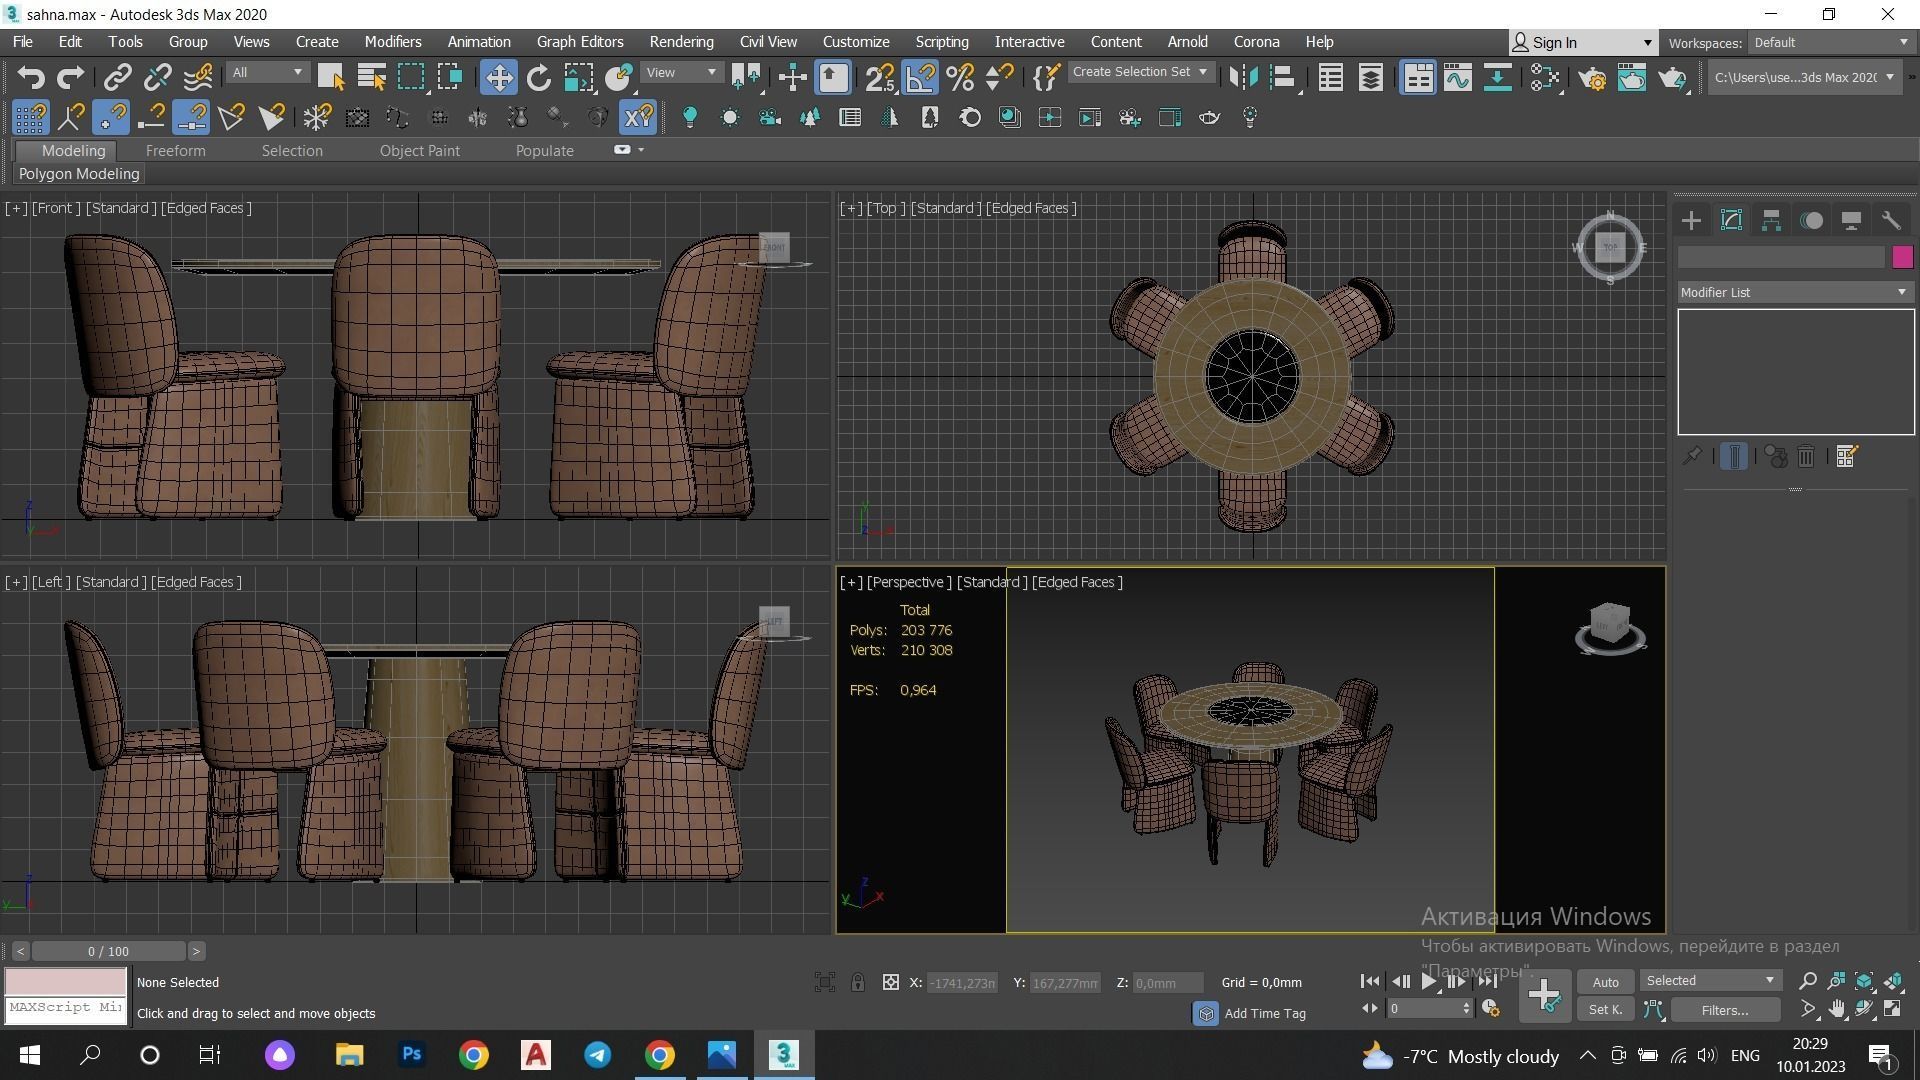Screen dimensions: 1920x1080
Task: Open the selection filter All dropdown
Action: tap(267, 72)
